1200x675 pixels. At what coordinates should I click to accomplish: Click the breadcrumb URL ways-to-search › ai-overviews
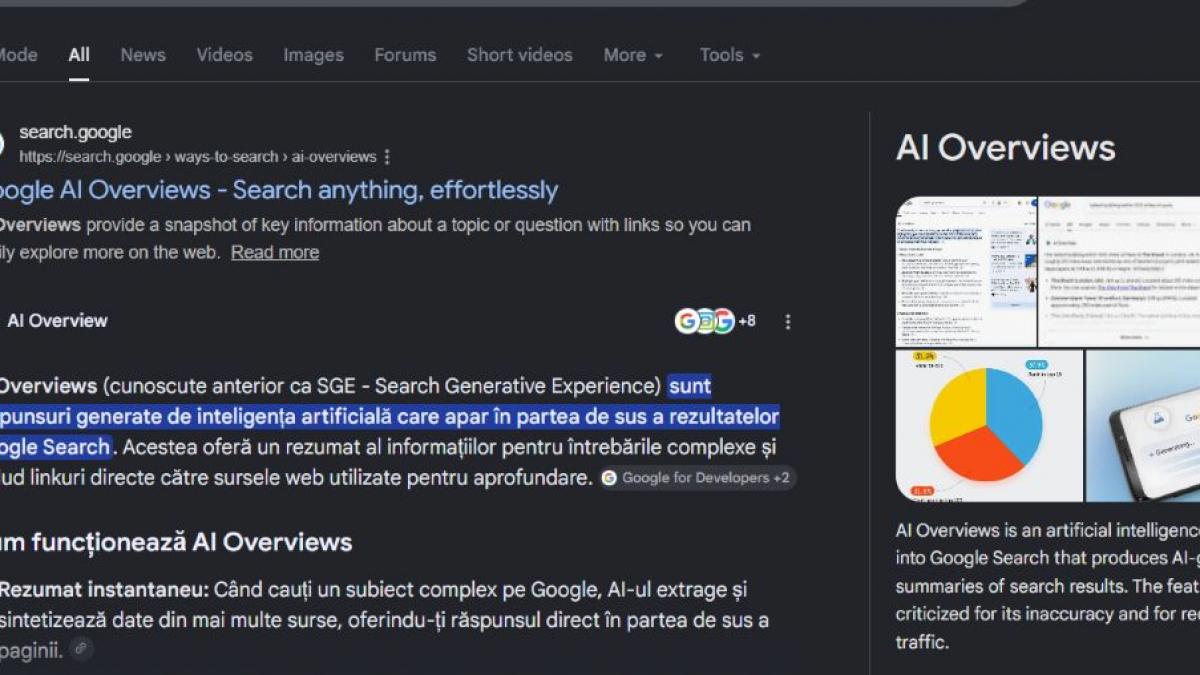pos(276,157)
